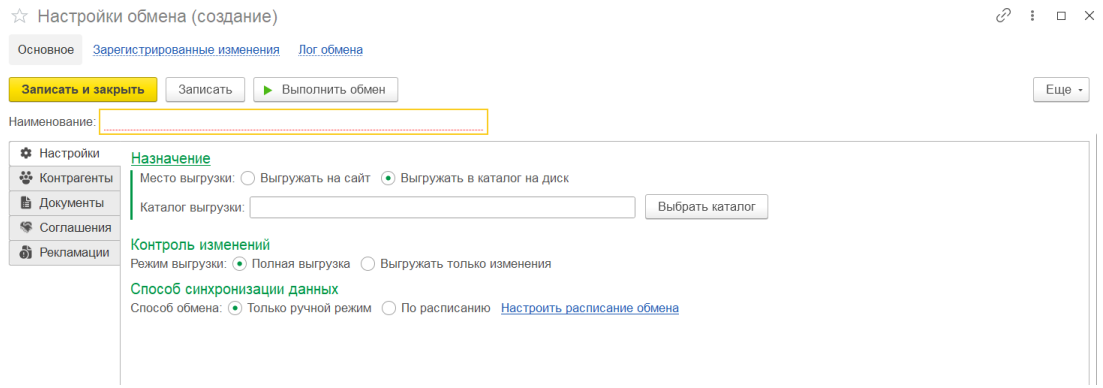The height and width of the screenshot is (388, 1103).
Task: Click 'Записать и закрыть' button
Action: pyautogui.click(x=83, y=90)
